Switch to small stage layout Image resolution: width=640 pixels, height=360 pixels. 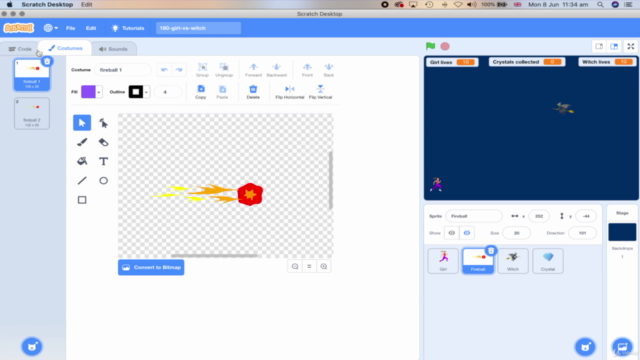[599, 46]
